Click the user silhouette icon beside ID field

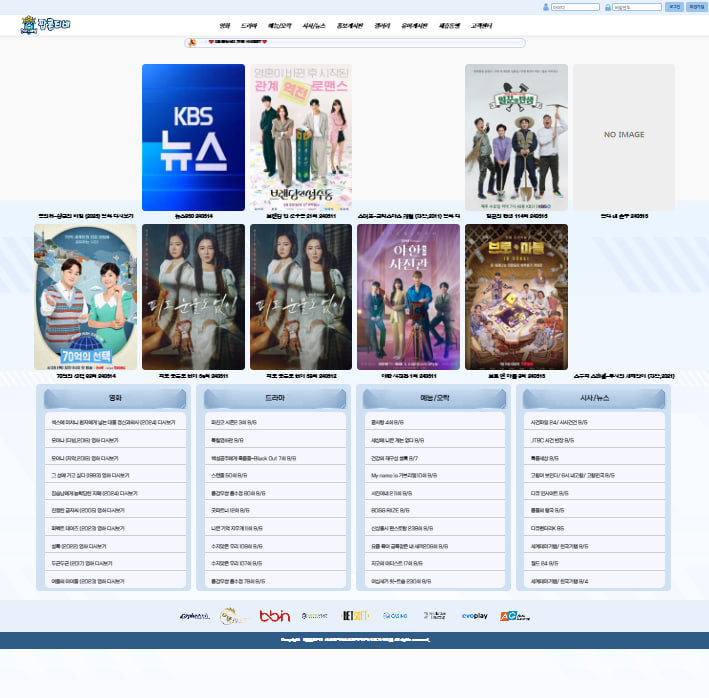(x=546, y=7)
